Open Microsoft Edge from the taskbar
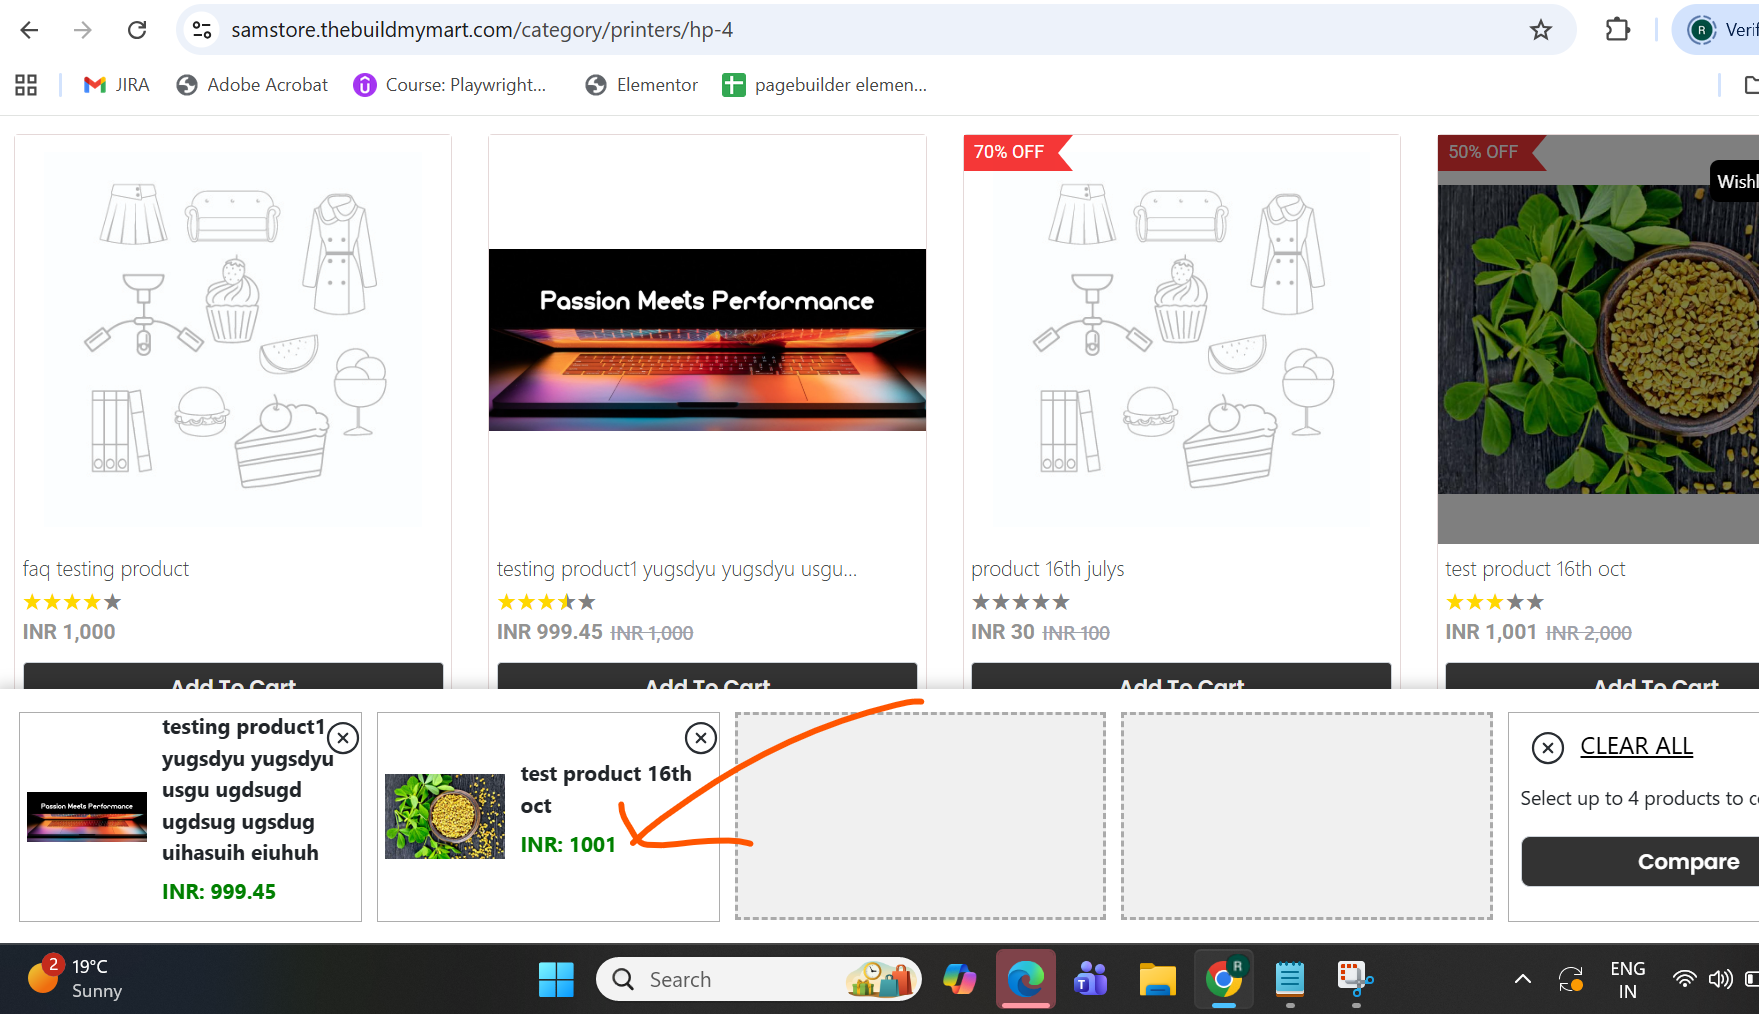The height and width of the screenshot is (1014, 1759). point(1025,980)
